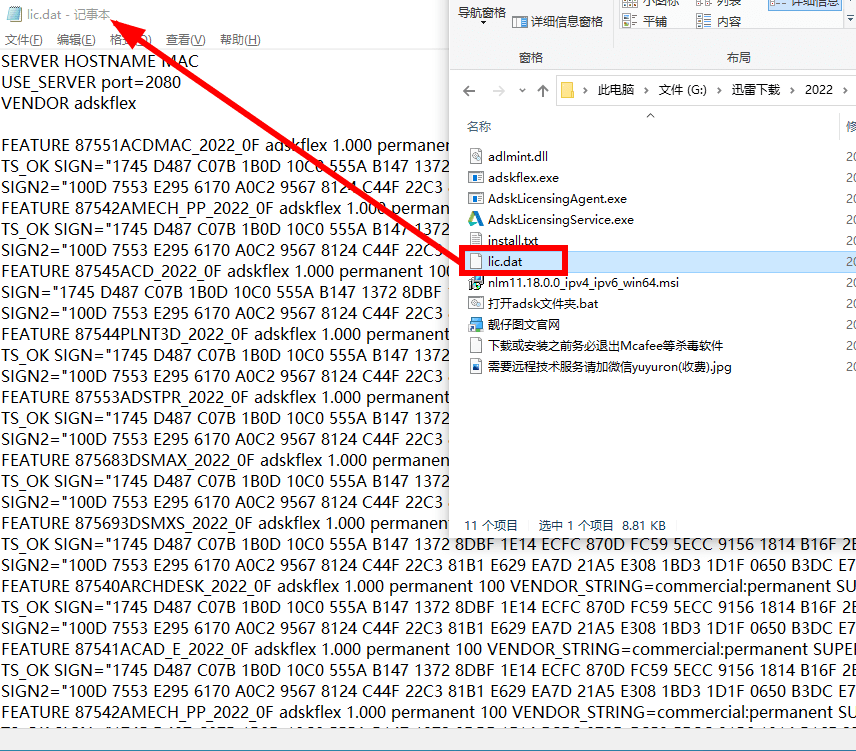The height and width of the screenshot is (751, 856).
Task: Open the recent locations dropdown arrow
Action: (522, 91)
